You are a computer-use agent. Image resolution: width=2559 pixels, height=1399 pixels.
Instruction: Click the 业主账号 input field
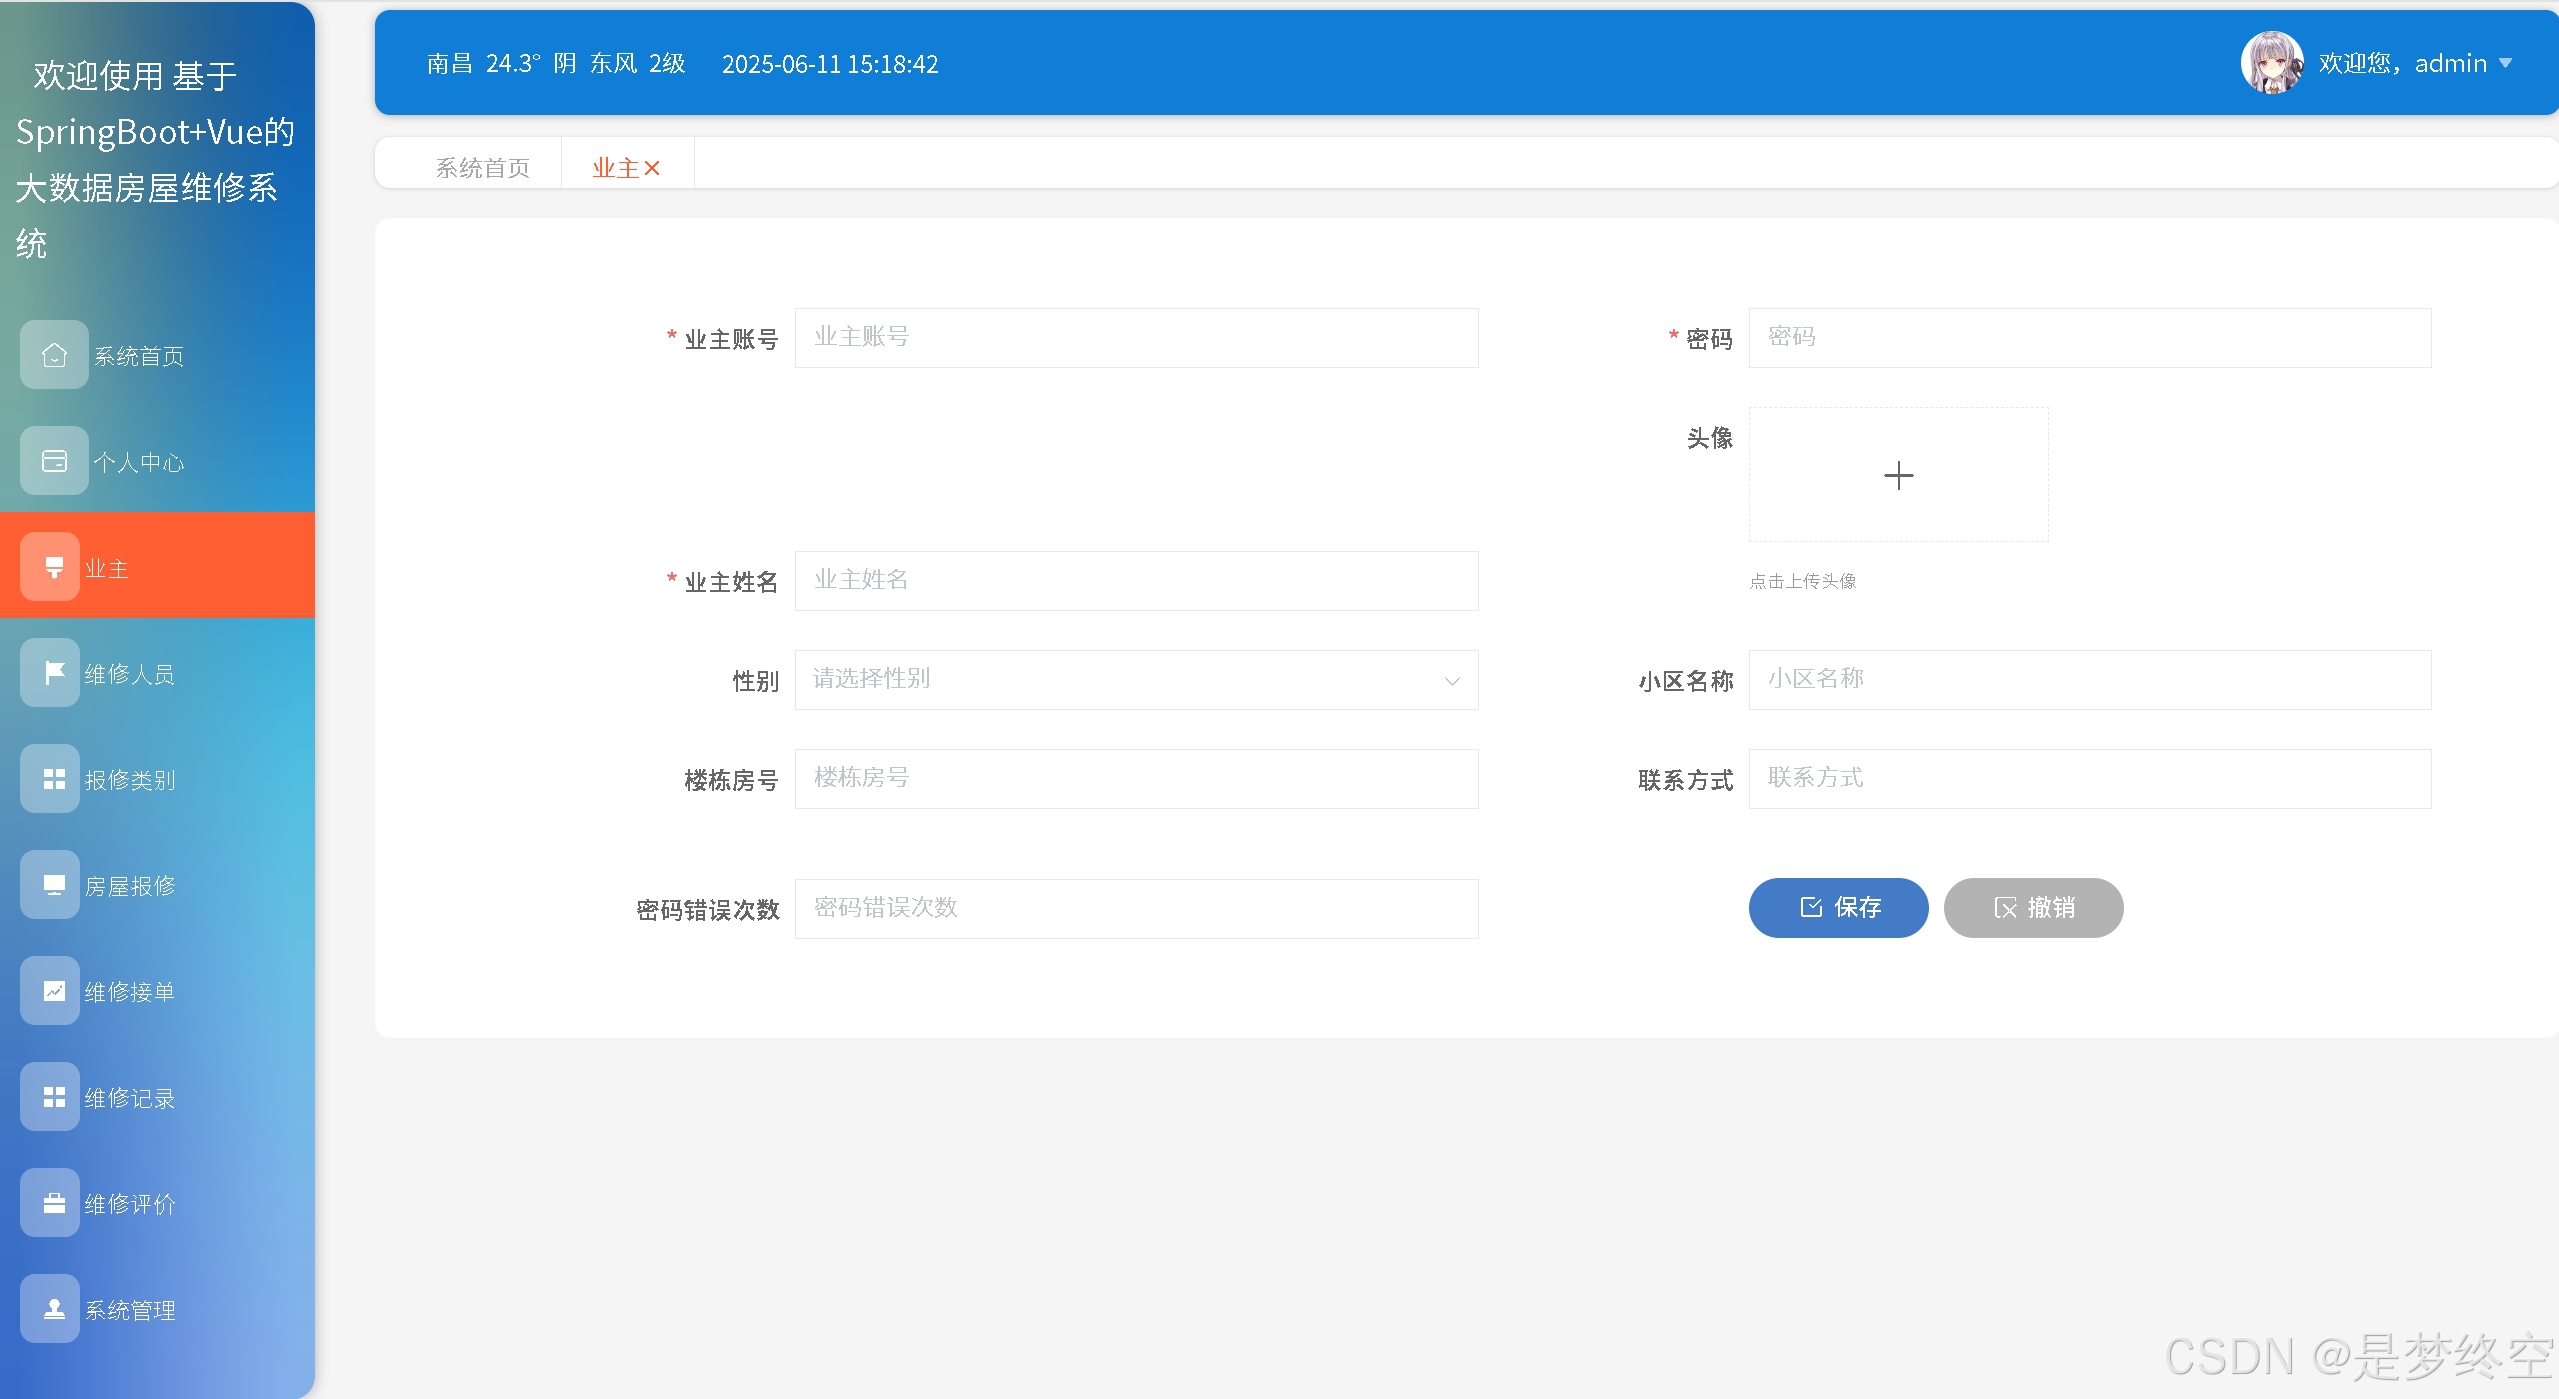tap(1136, 338)
